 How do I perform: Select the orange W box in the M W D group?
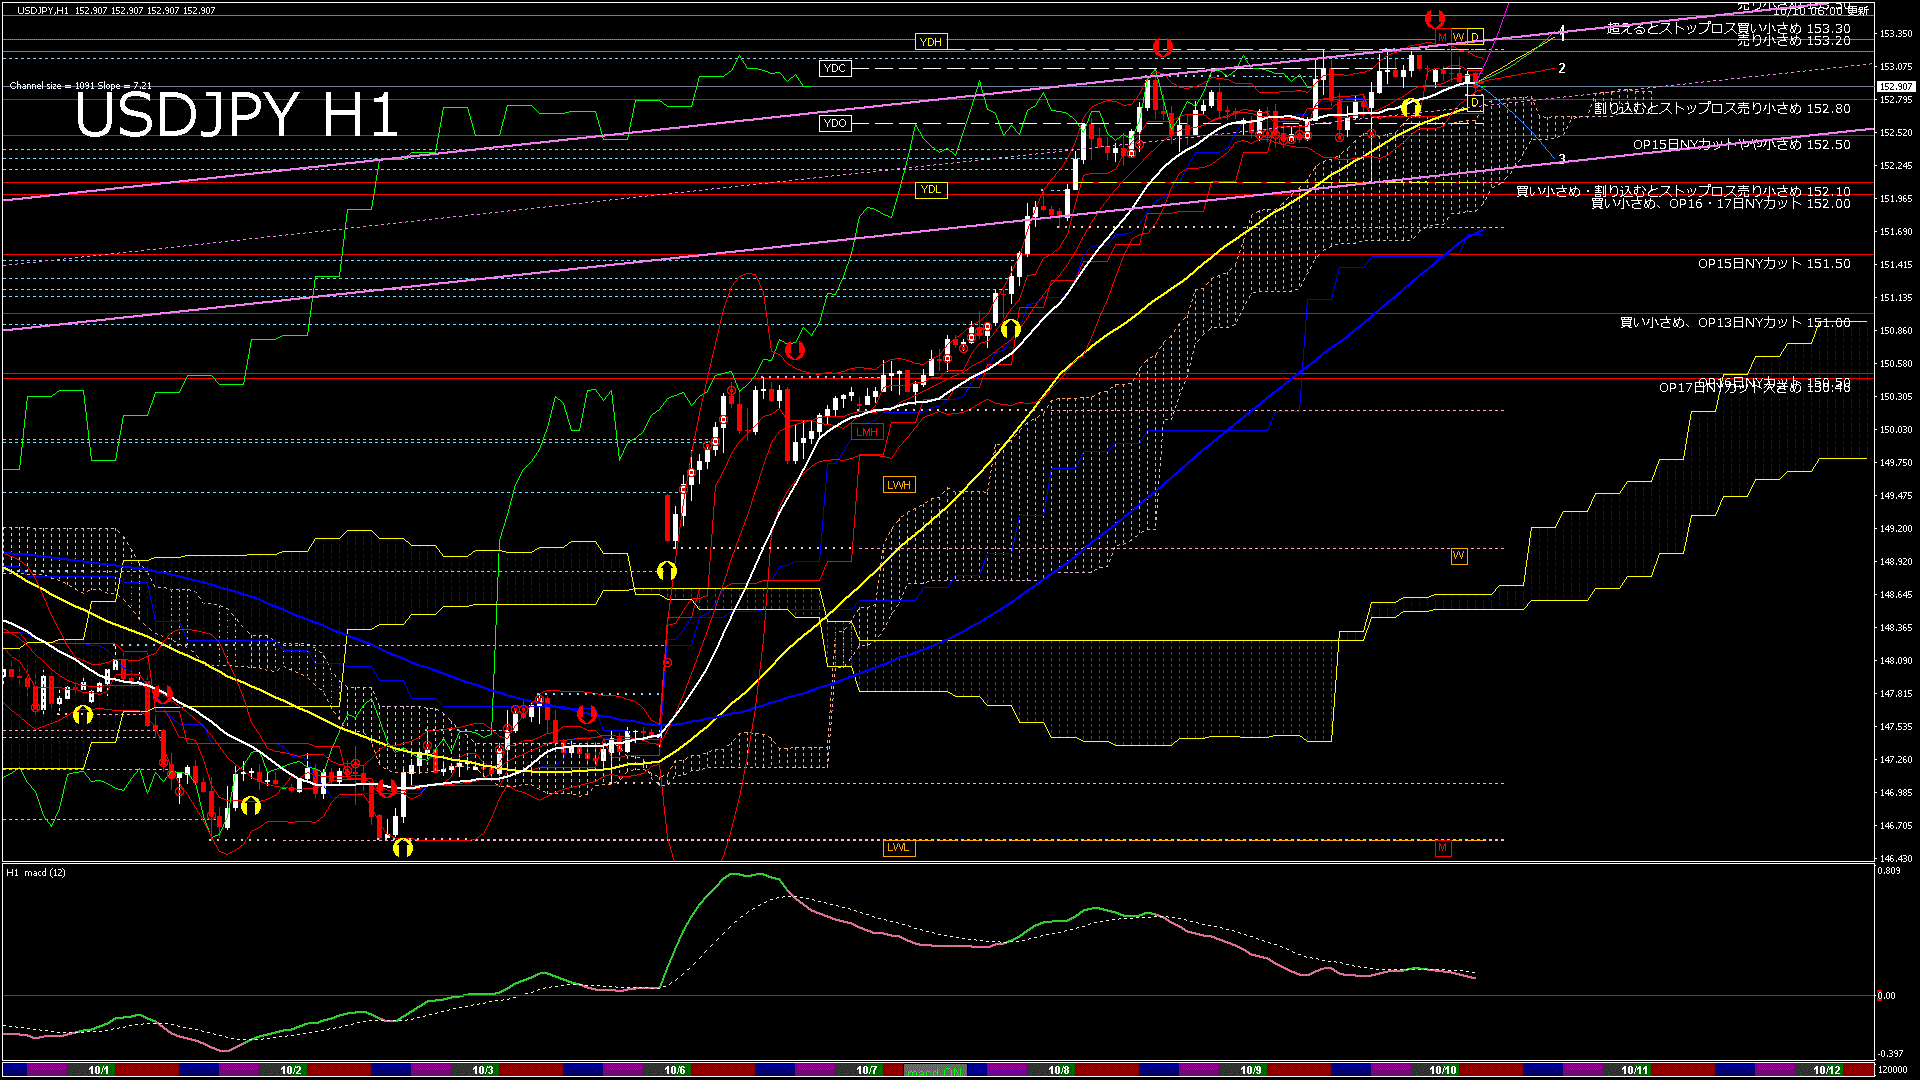[1459, 37]
